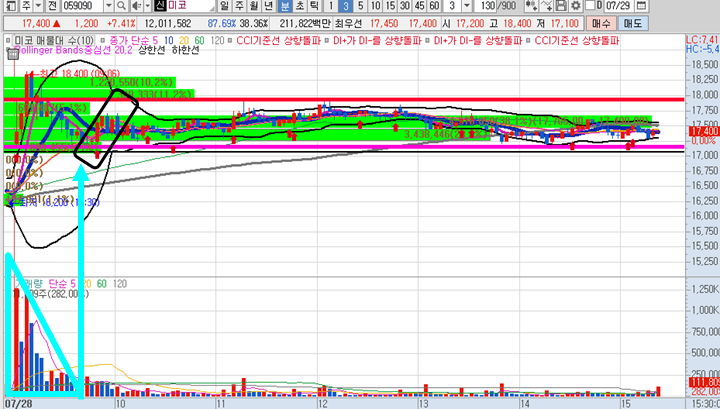Switch to second chart with 초 button
Screen dimensions: 720x409
[300, 6]
